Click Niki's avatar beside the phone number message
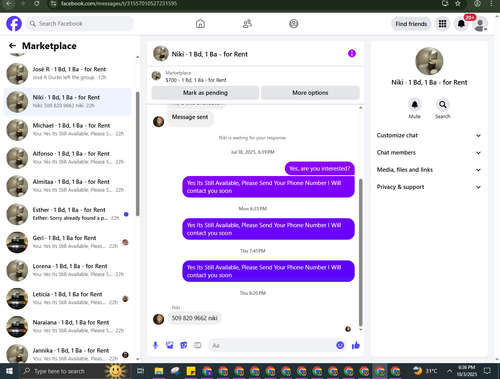The width and height of the screenshot is (500, 379). coord(158,319)
